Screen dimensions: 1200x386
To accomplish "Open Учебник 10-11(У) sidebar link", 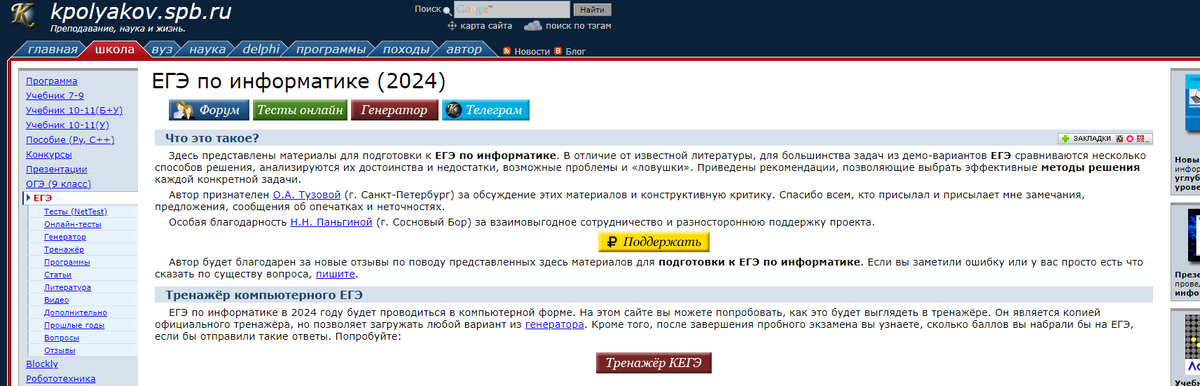I will point(67,125).
